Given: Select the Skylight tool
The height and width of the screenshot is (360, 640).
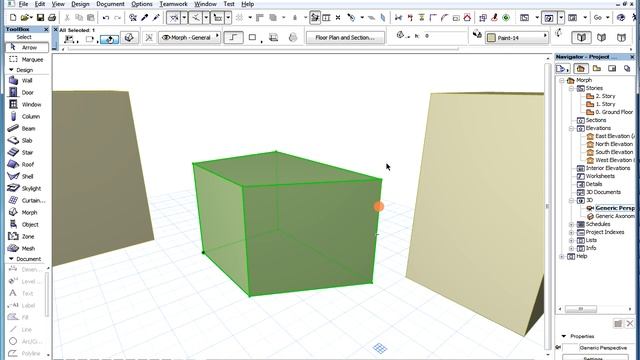Looking at the screenshot, I should coord(27,188).
